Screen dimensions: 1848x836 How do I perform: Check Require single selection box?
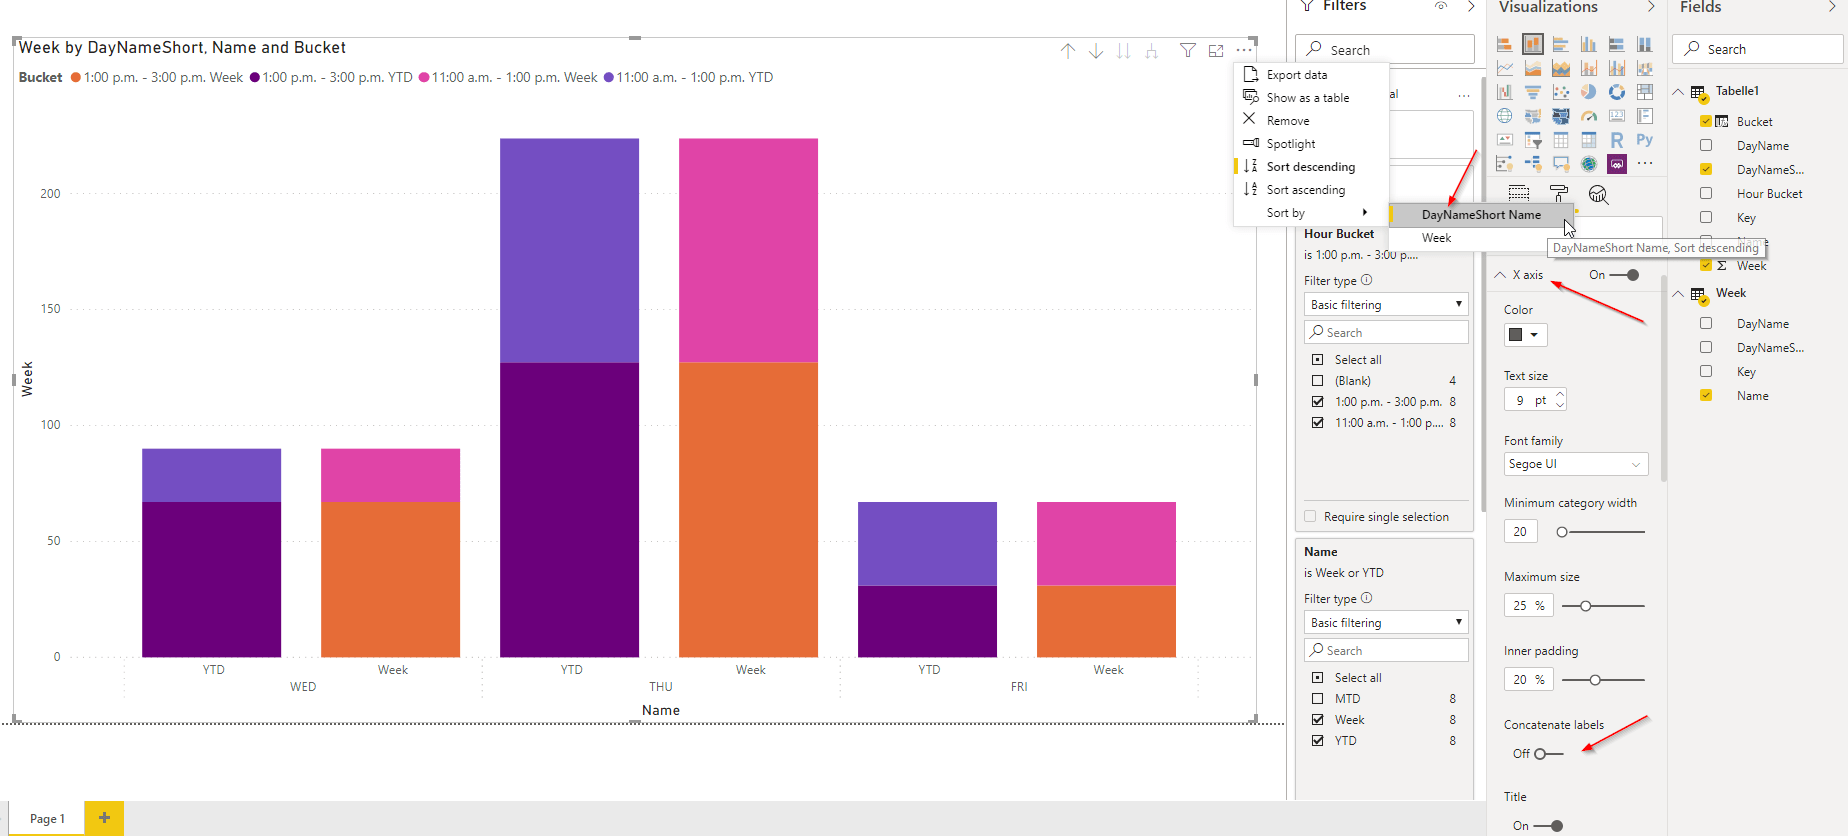(1310, 517)
